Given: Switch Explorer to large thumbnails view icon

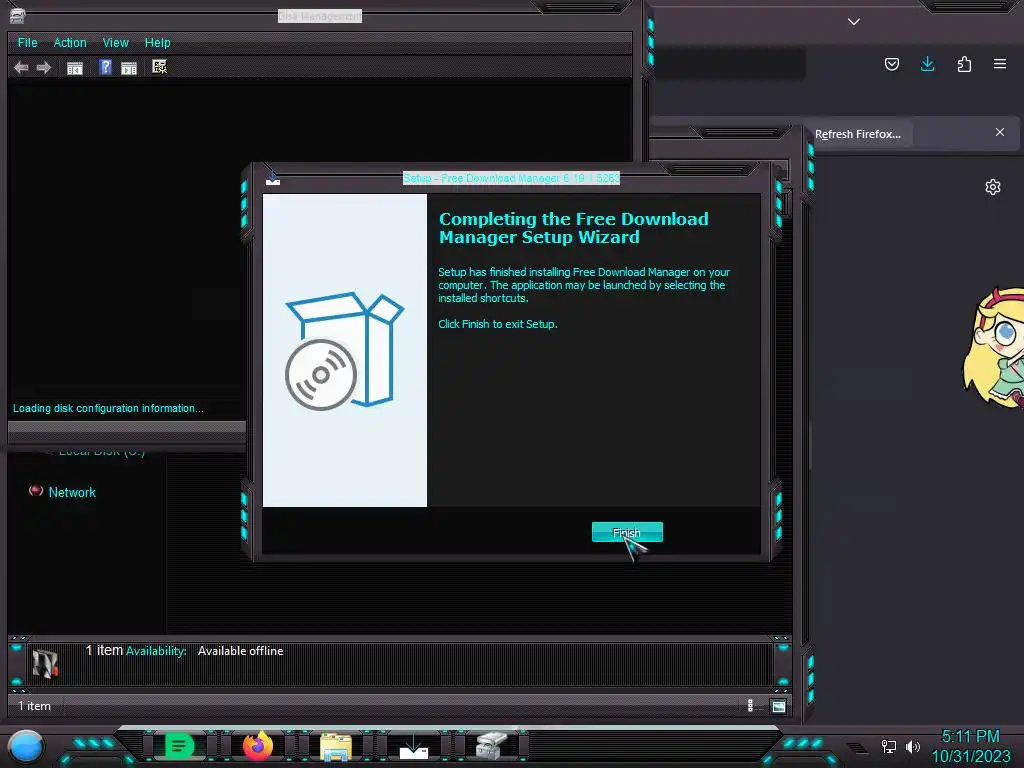Looking at the screenshot, I should [778, 706].
